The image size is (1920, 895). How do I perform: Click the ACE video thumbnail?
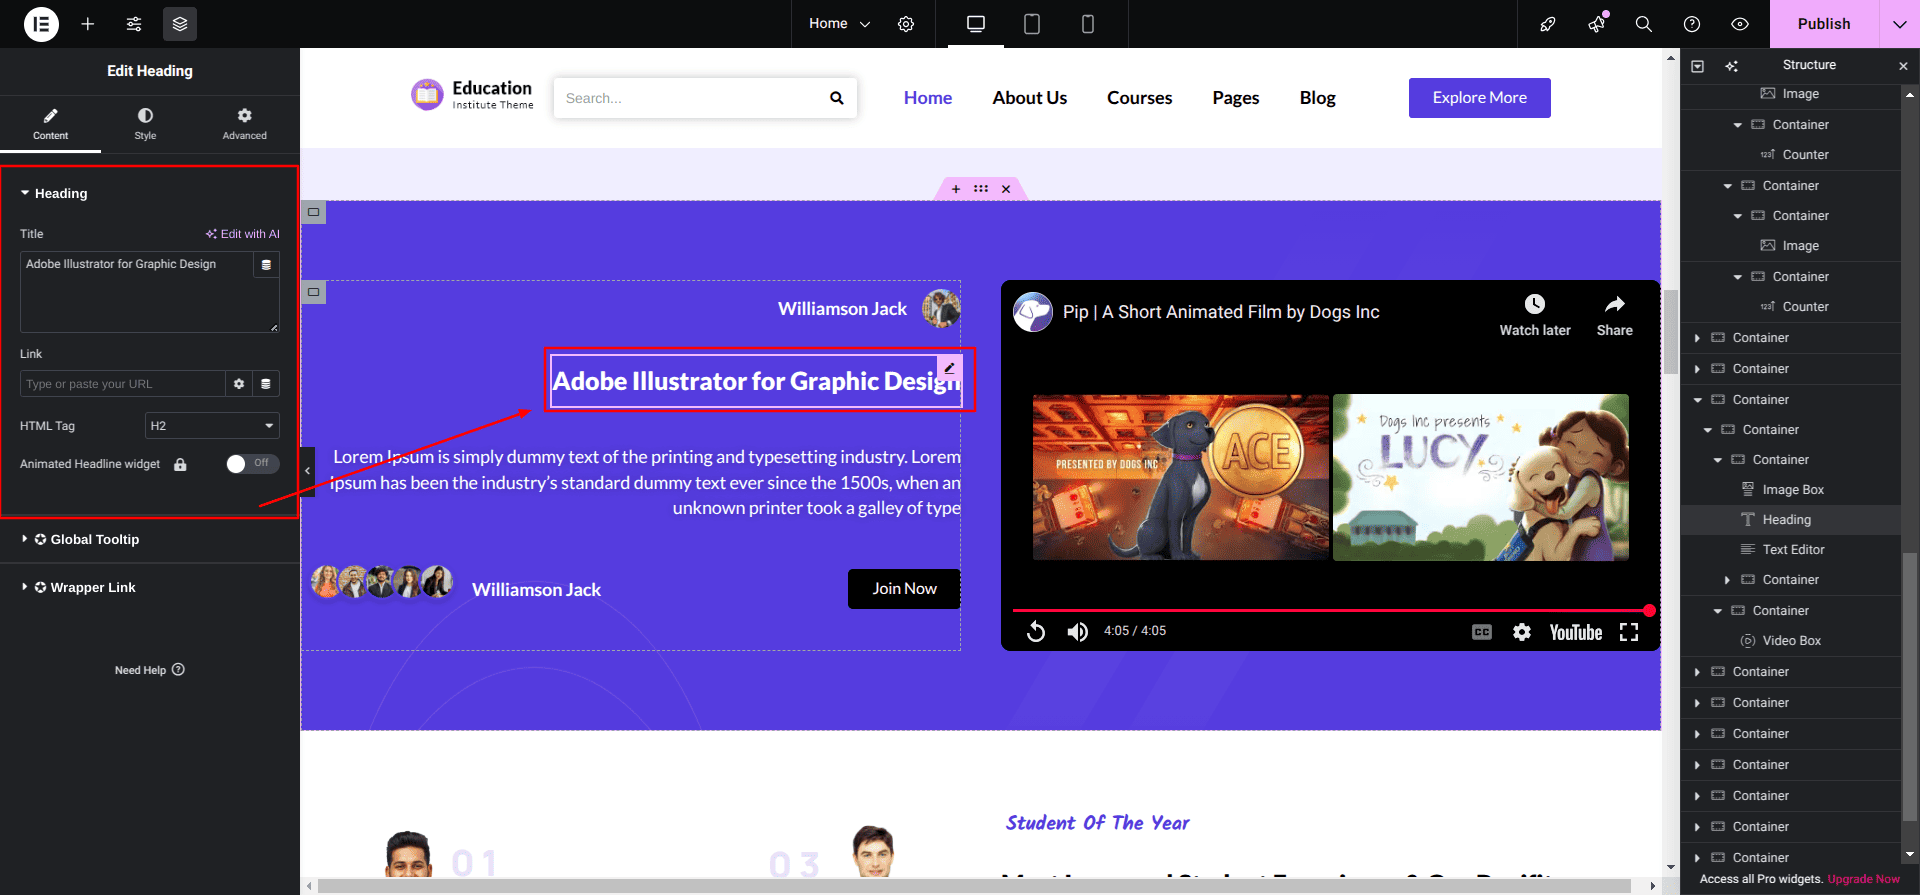point(1180,477)
